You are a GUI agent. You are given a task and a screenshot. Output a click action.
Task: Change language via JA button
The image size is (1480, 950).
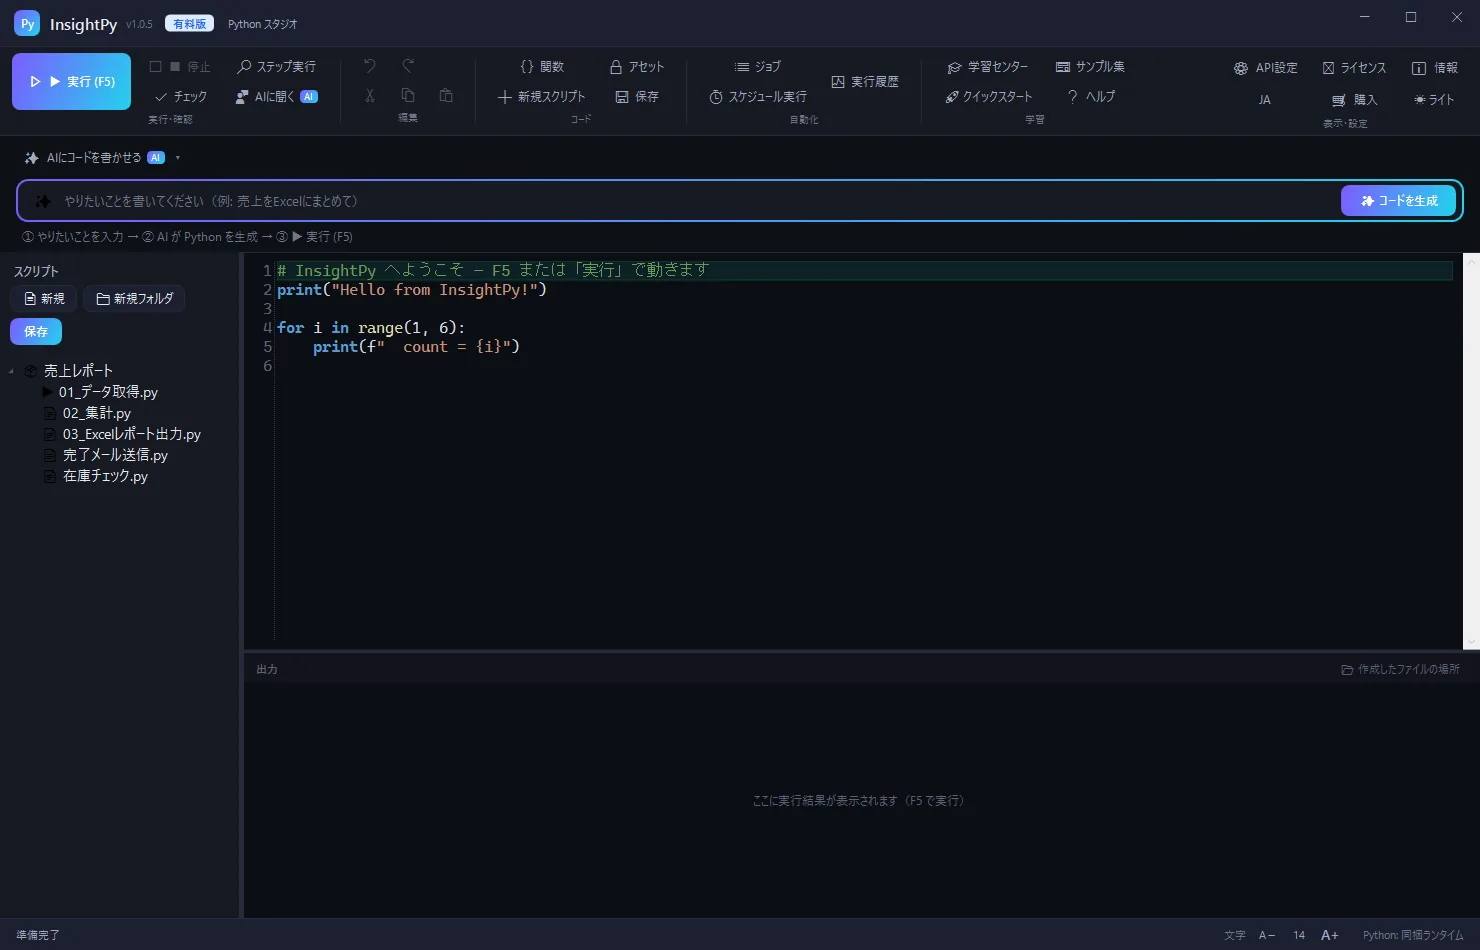point(1265,100)
